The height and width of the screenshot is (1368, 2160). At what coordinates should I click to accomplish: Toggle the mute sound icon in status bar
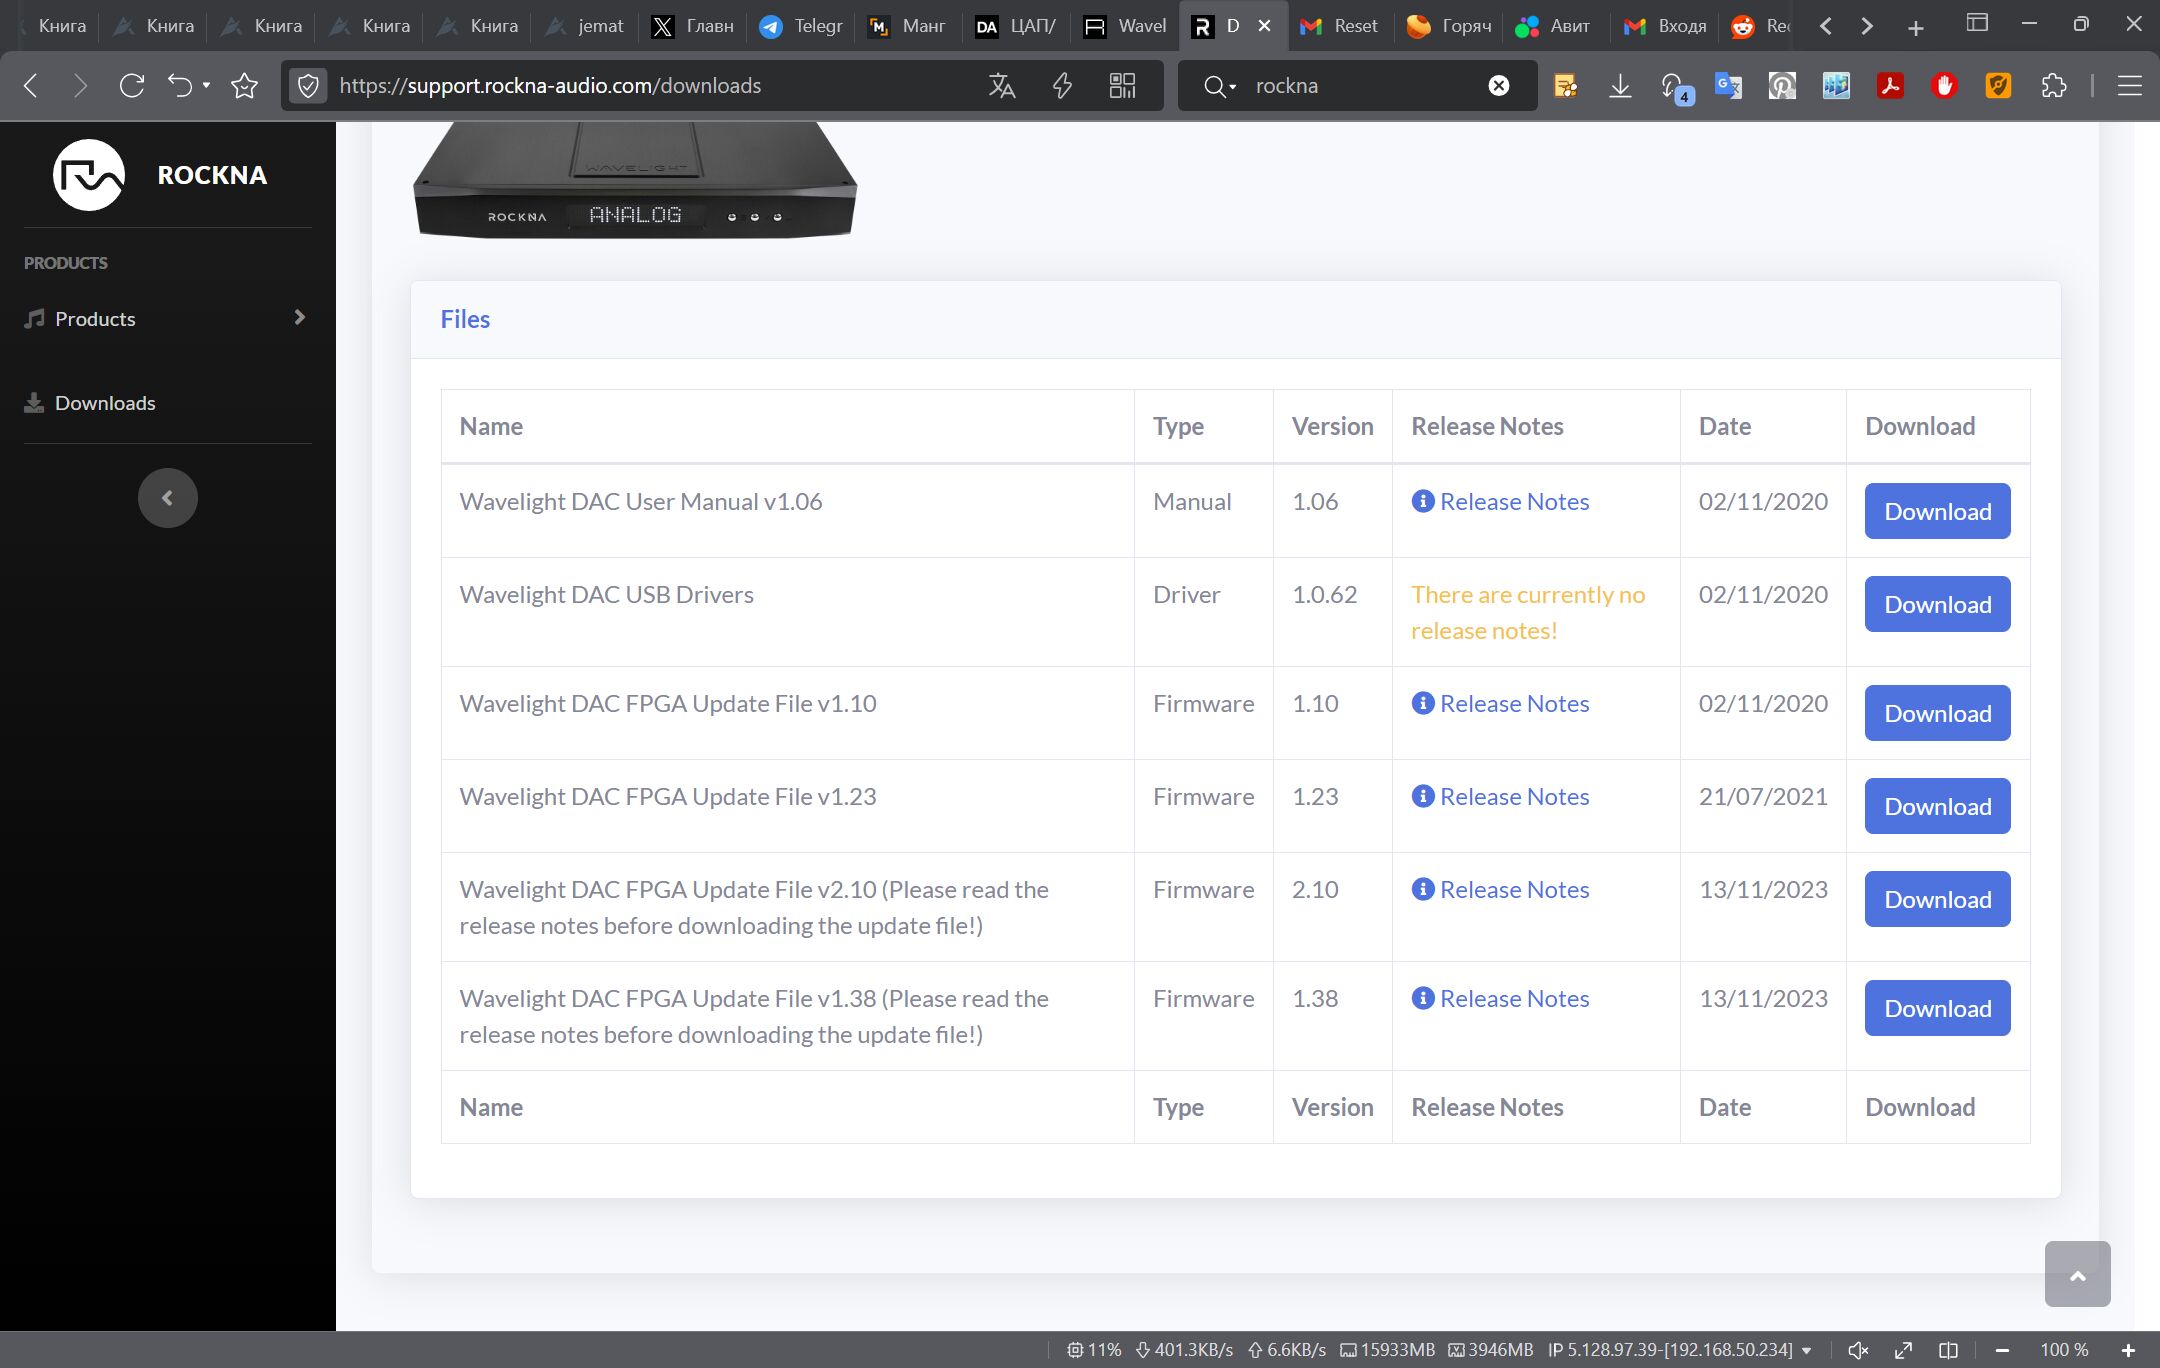1857,1350
